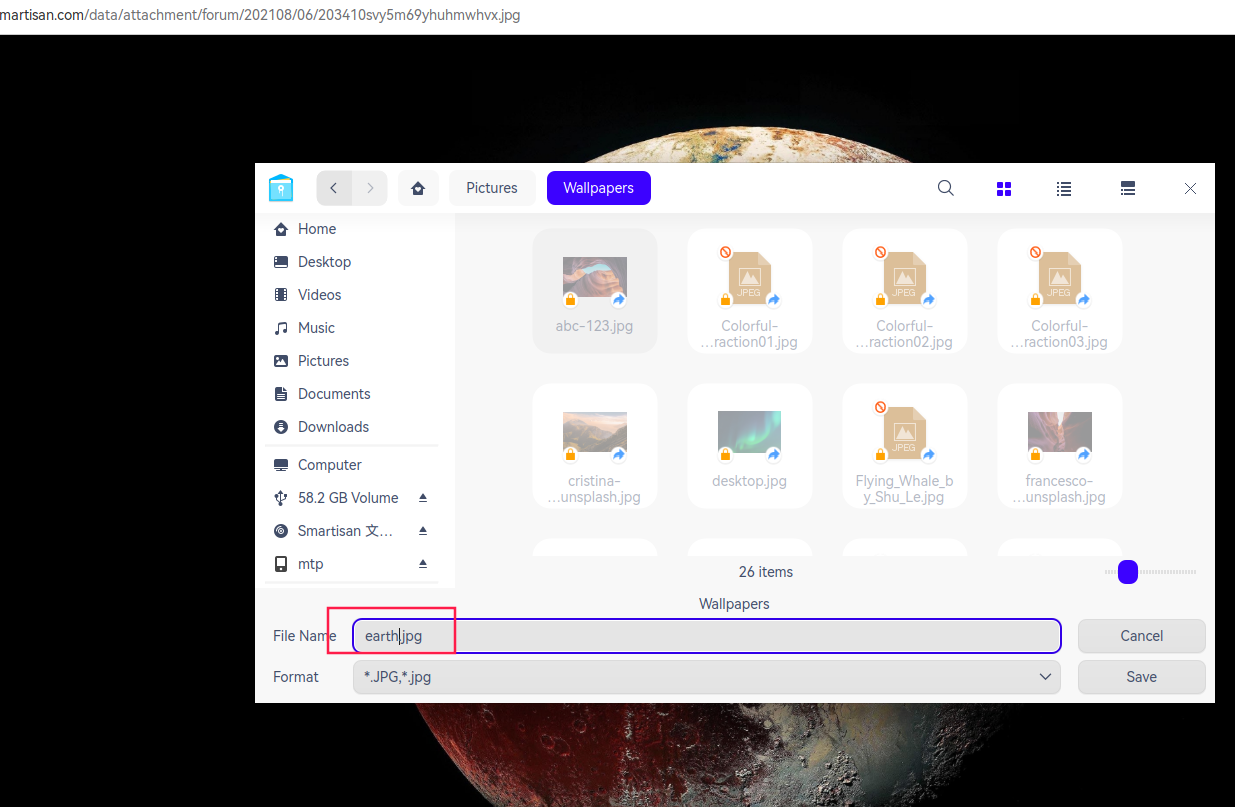
Task: Eject the mtp device
Action: point(423,564)
